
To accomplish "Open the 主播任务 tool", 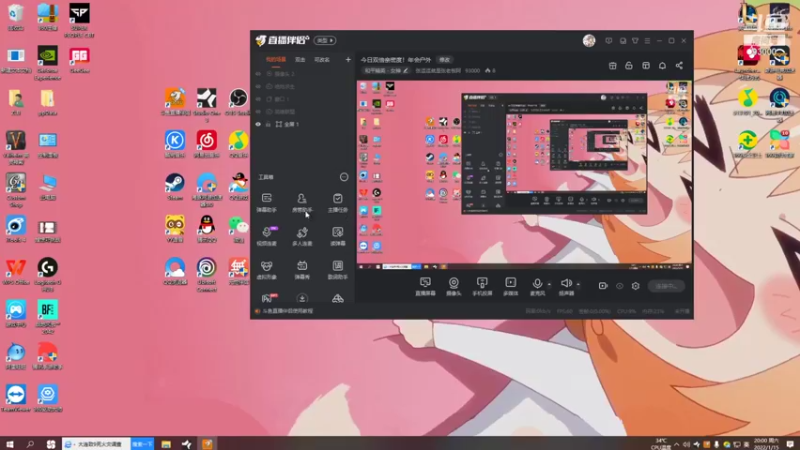I will 337,202.
